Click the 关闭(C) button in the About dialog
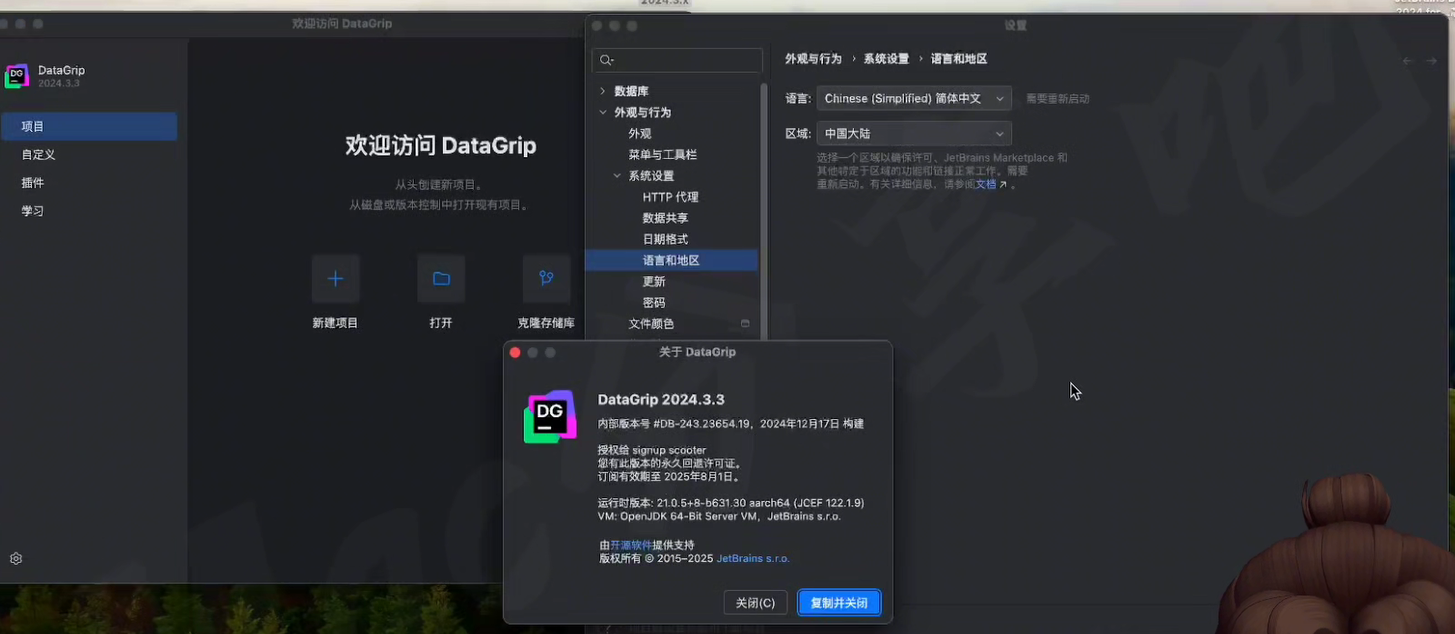Viewport: 1455px width, 634px height. point(755,603)
